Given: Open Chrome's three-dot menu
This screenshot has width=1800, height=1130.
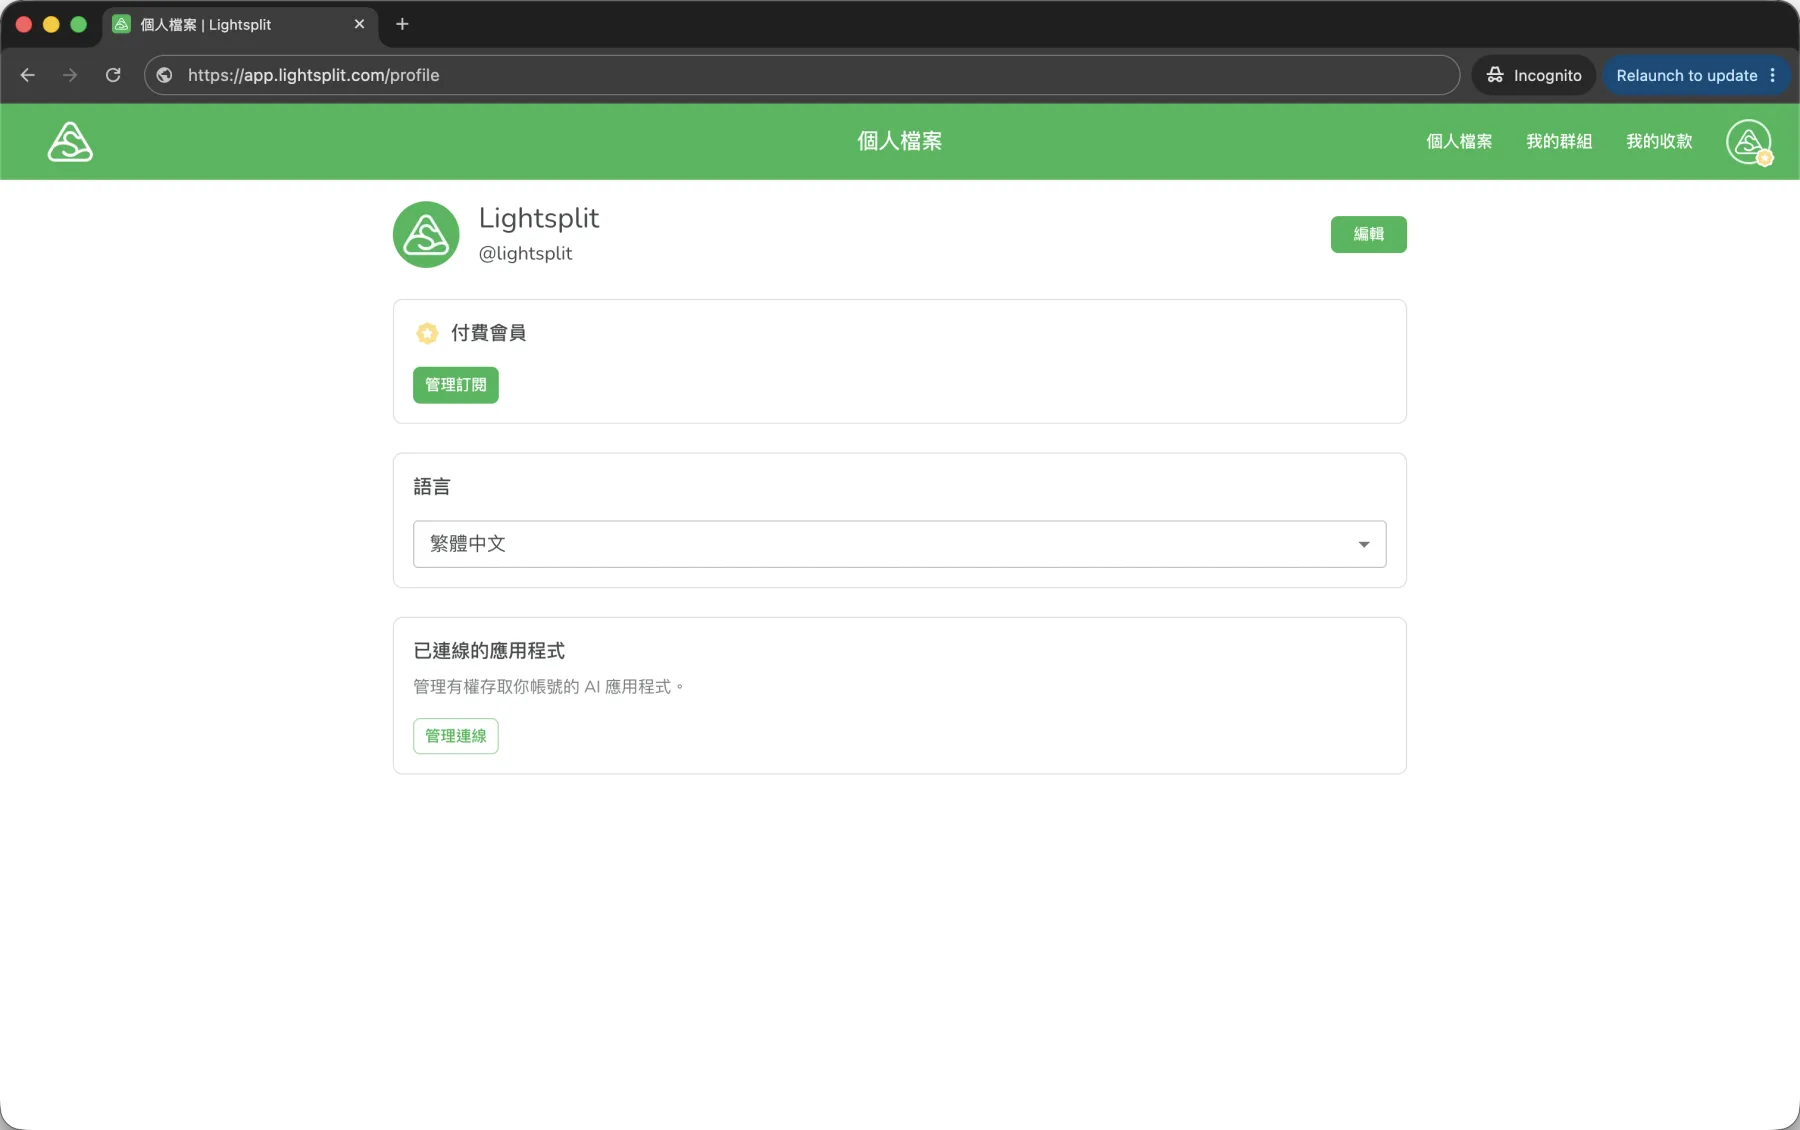Looking at the screenshot, I should [1773, 75].
